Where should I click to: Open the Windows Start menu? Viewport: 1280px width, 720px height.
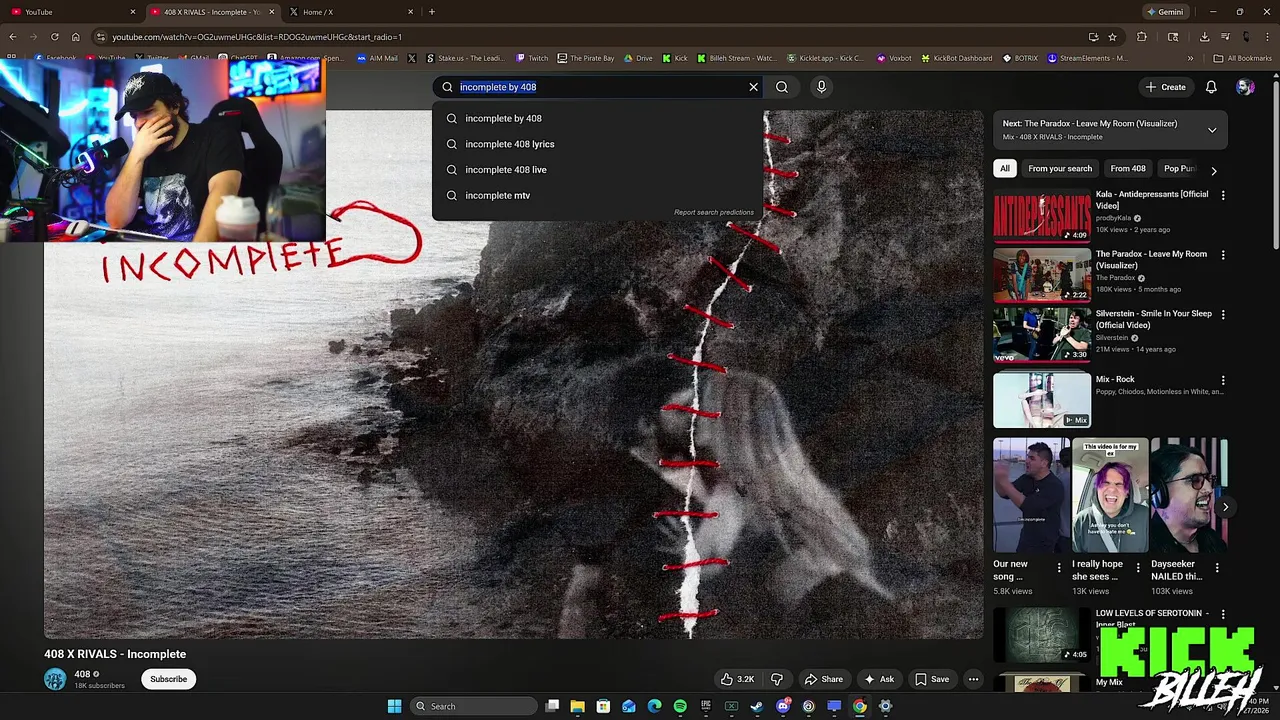(394, 706)
